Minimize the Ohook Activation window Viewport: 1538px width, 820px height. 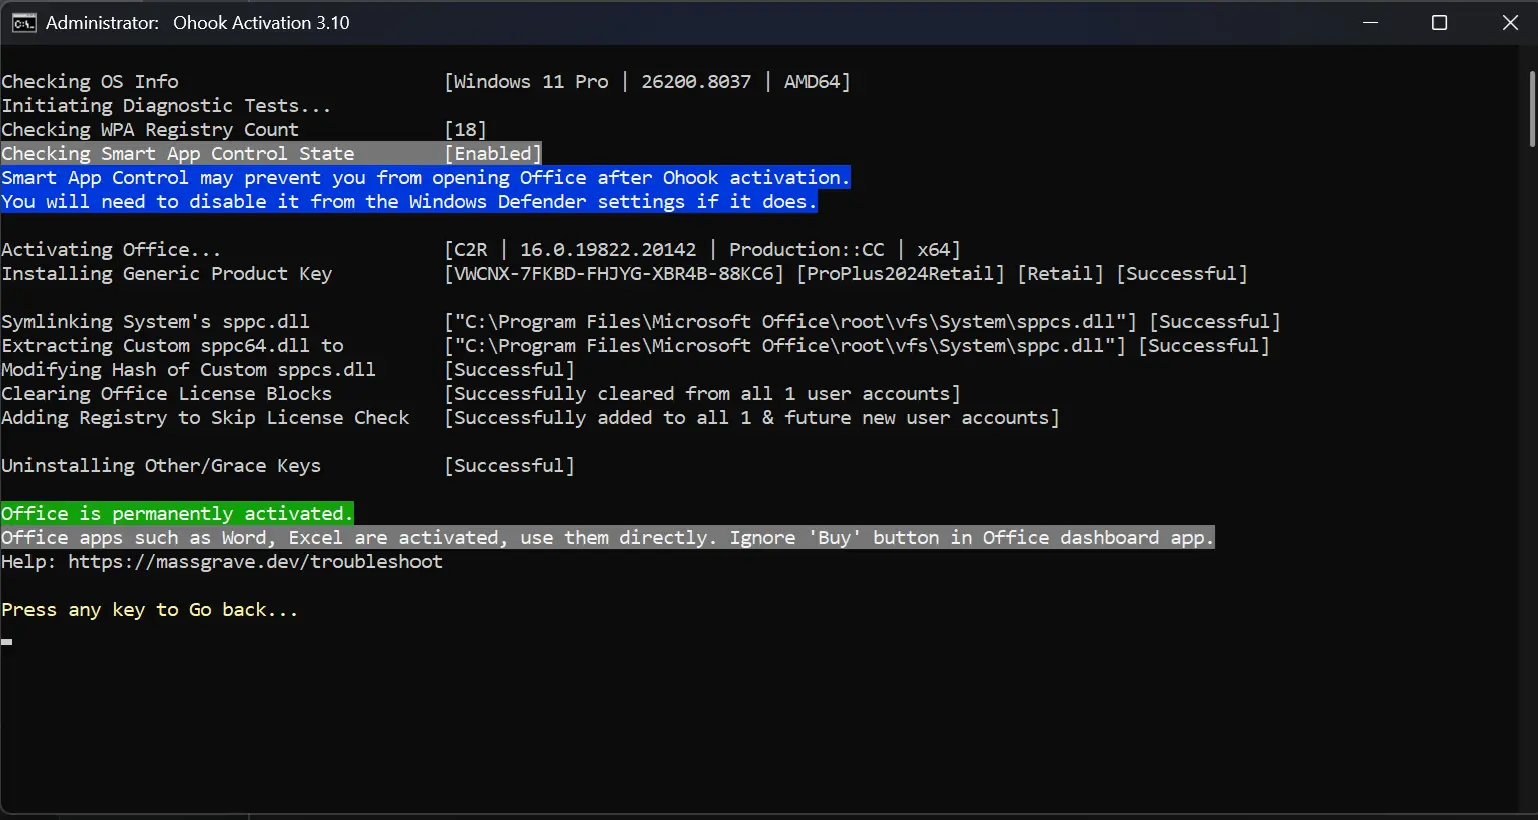point(1370,23)
